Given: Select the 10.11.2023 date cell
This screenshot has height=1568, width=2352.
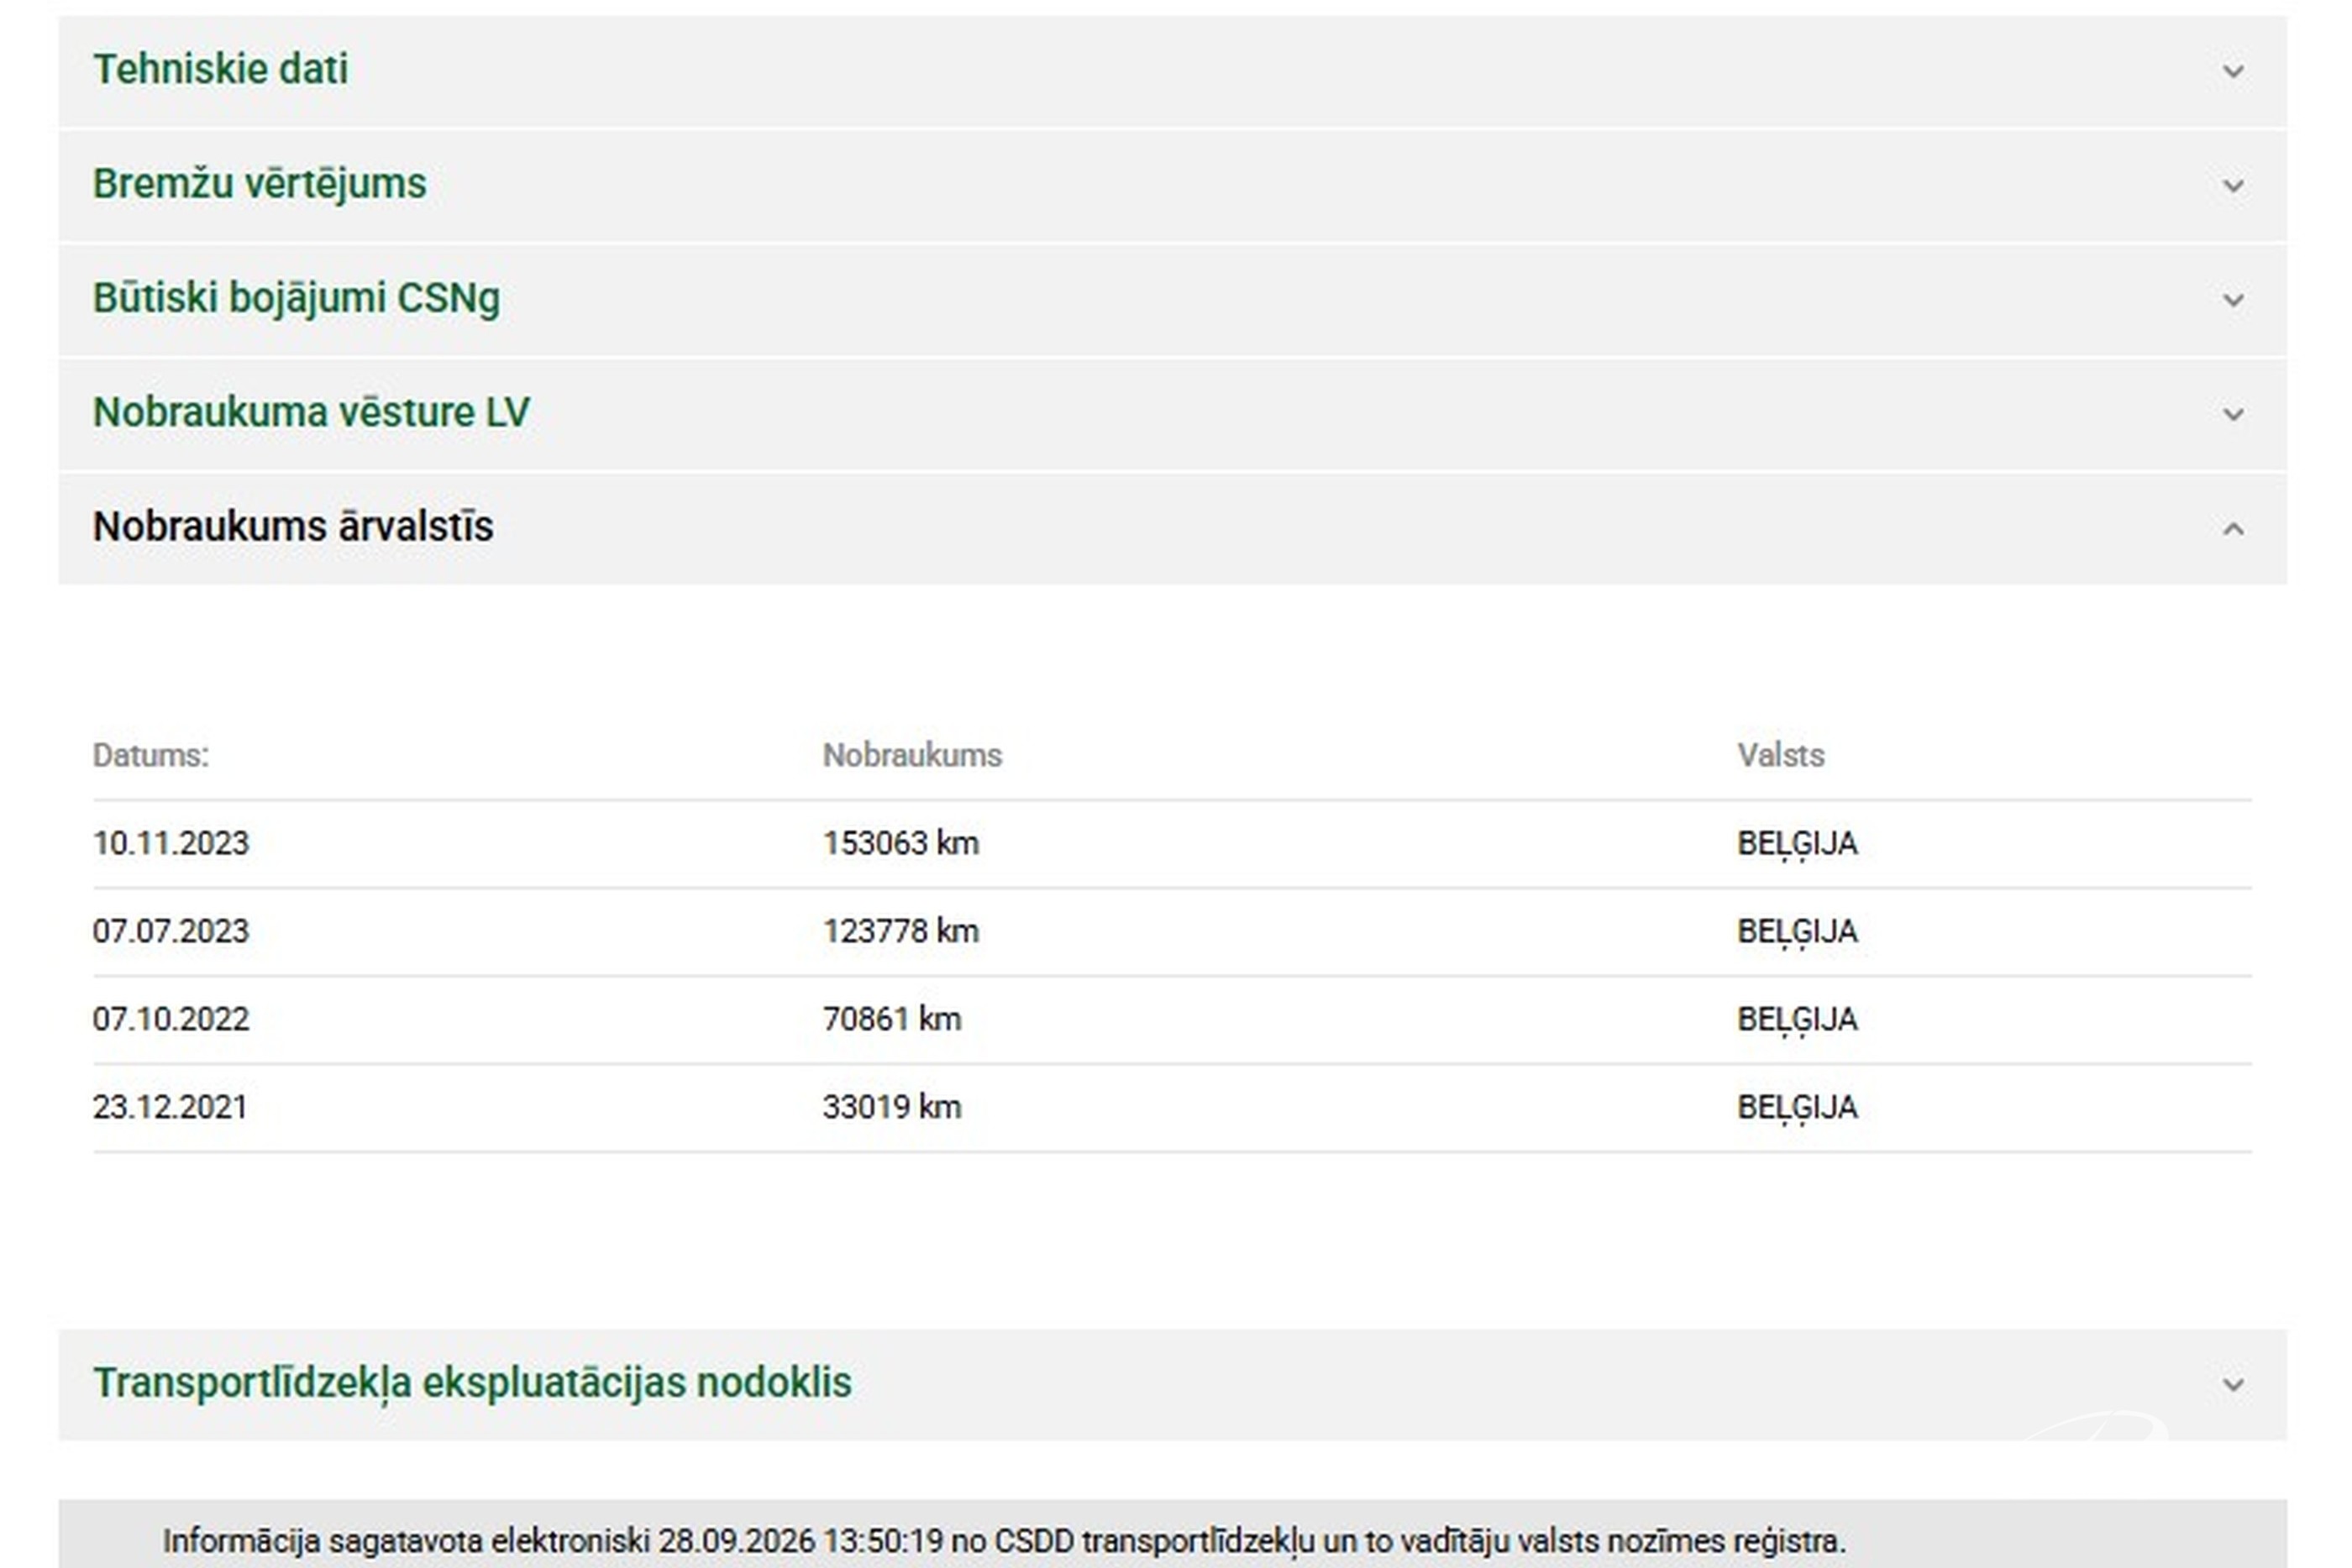Looking at the screenshot, I should [171, 843].
